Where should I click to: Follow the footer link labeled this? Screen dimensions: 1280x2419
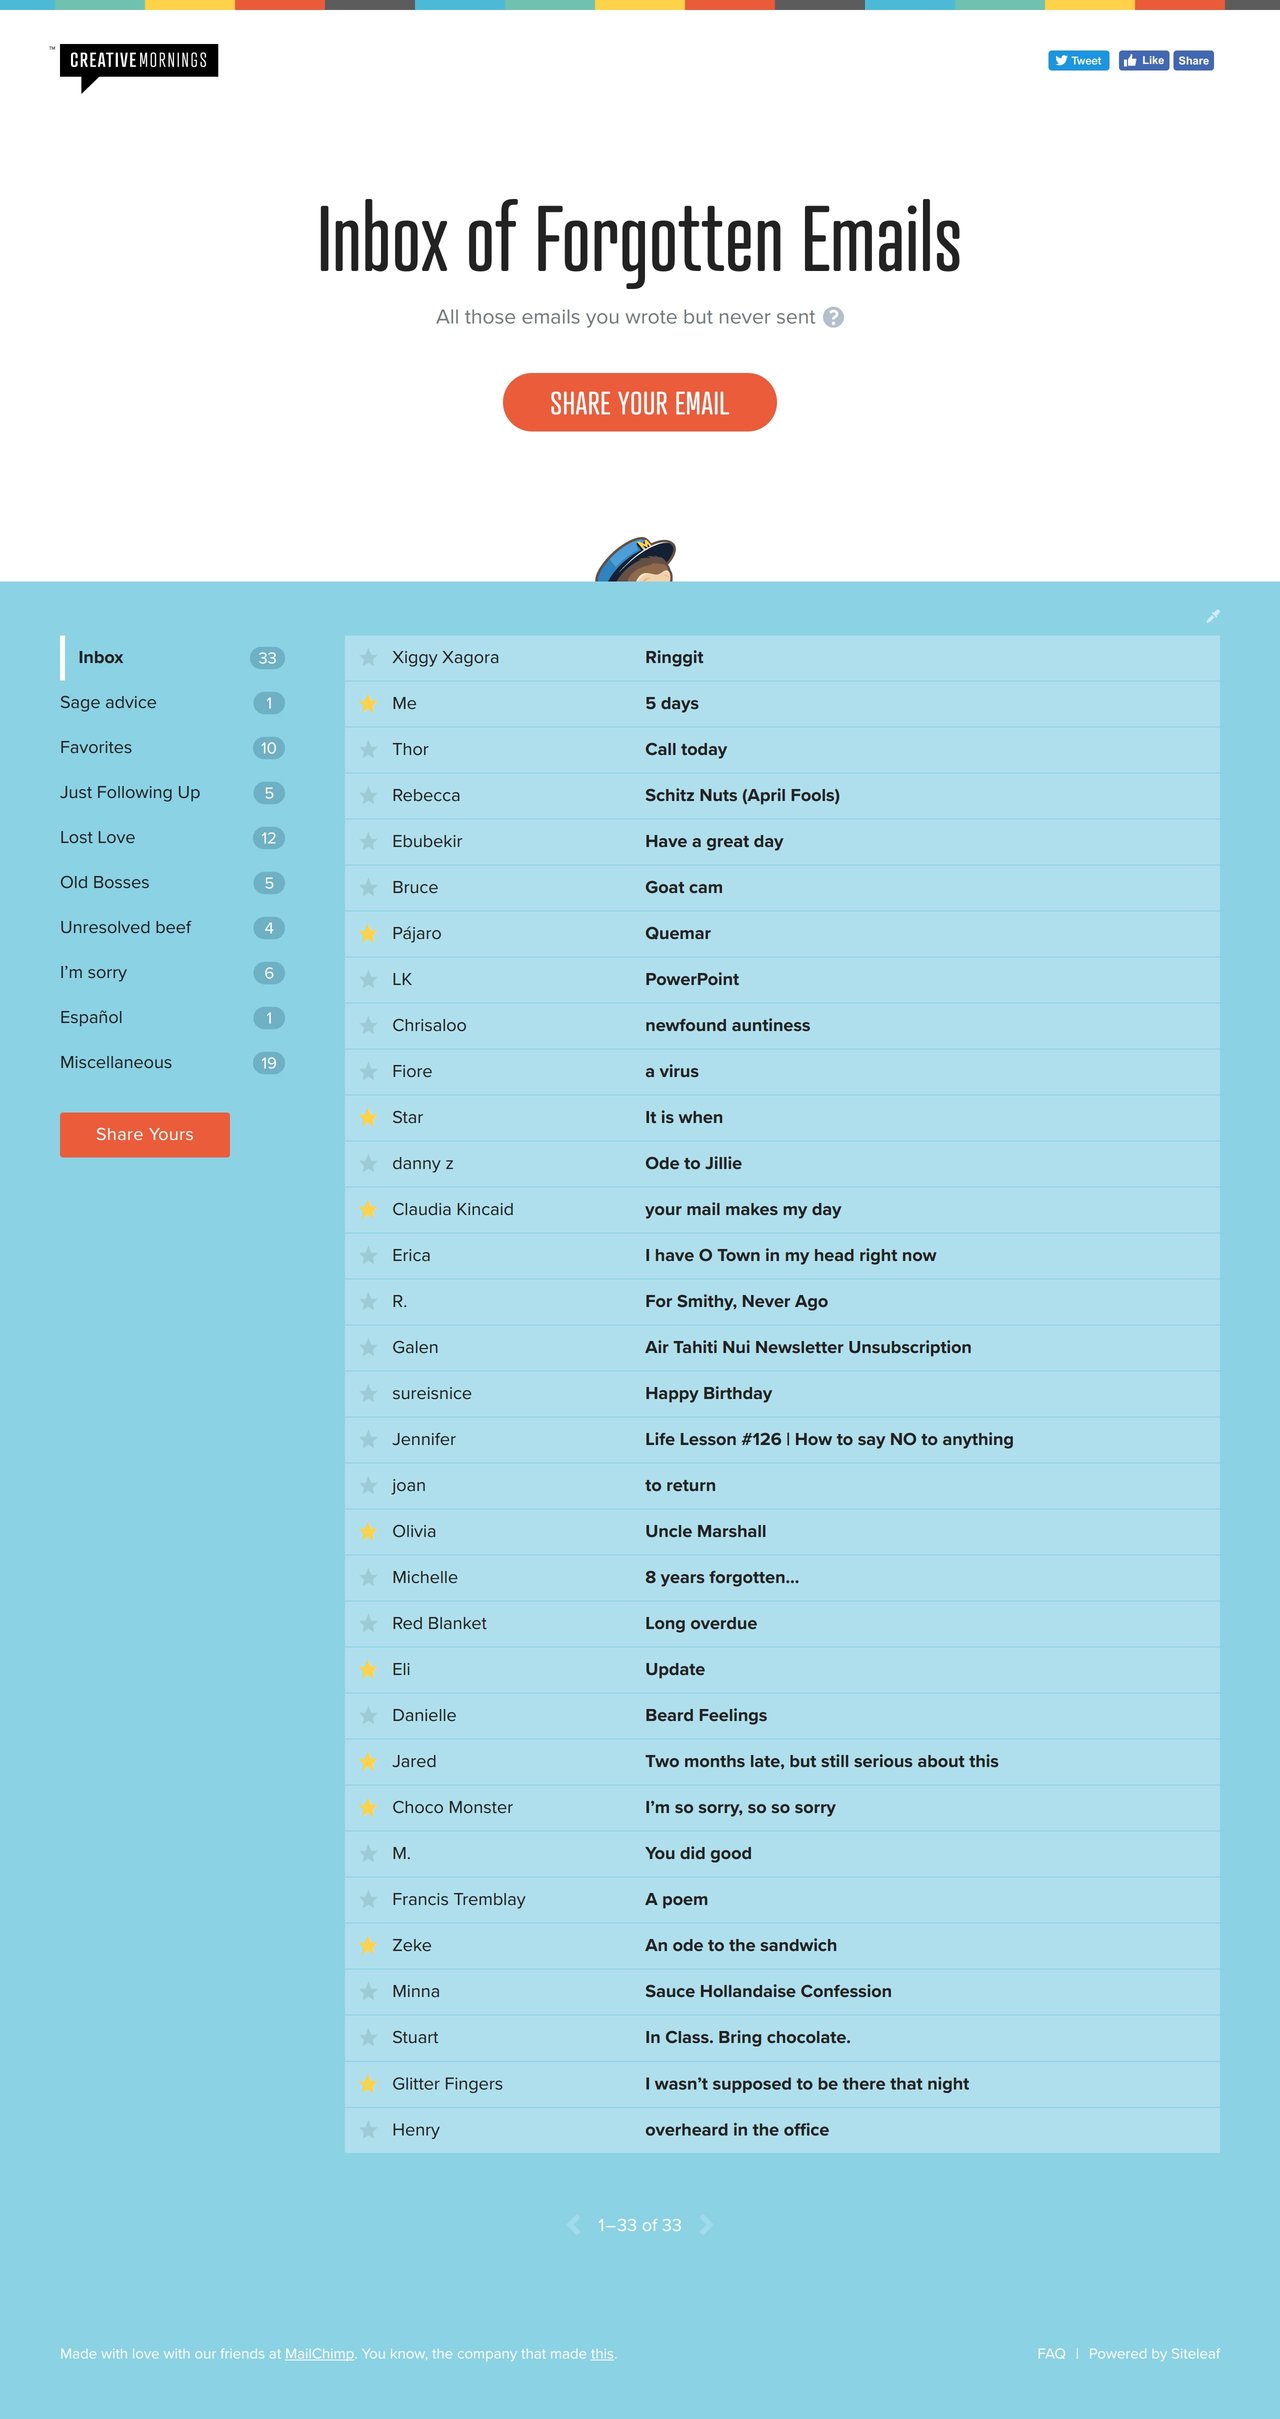click(602, 2354)
